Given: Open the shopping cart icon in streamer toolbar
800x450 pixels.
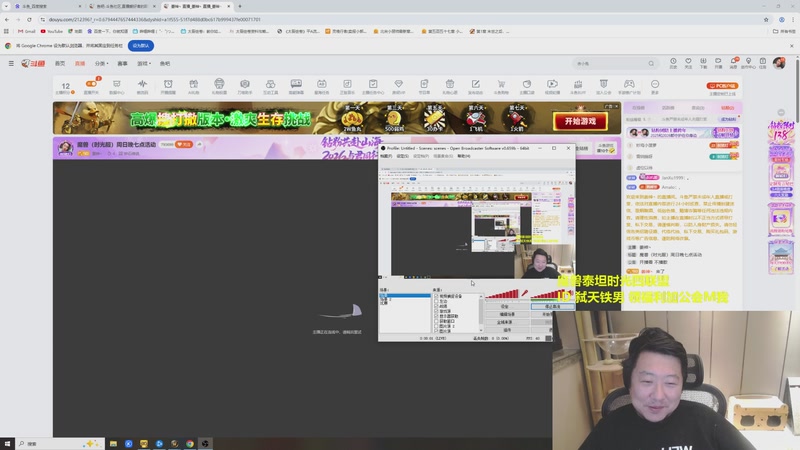Looking at the screenshot, I should pyautogui.click(x=501, y=84).
